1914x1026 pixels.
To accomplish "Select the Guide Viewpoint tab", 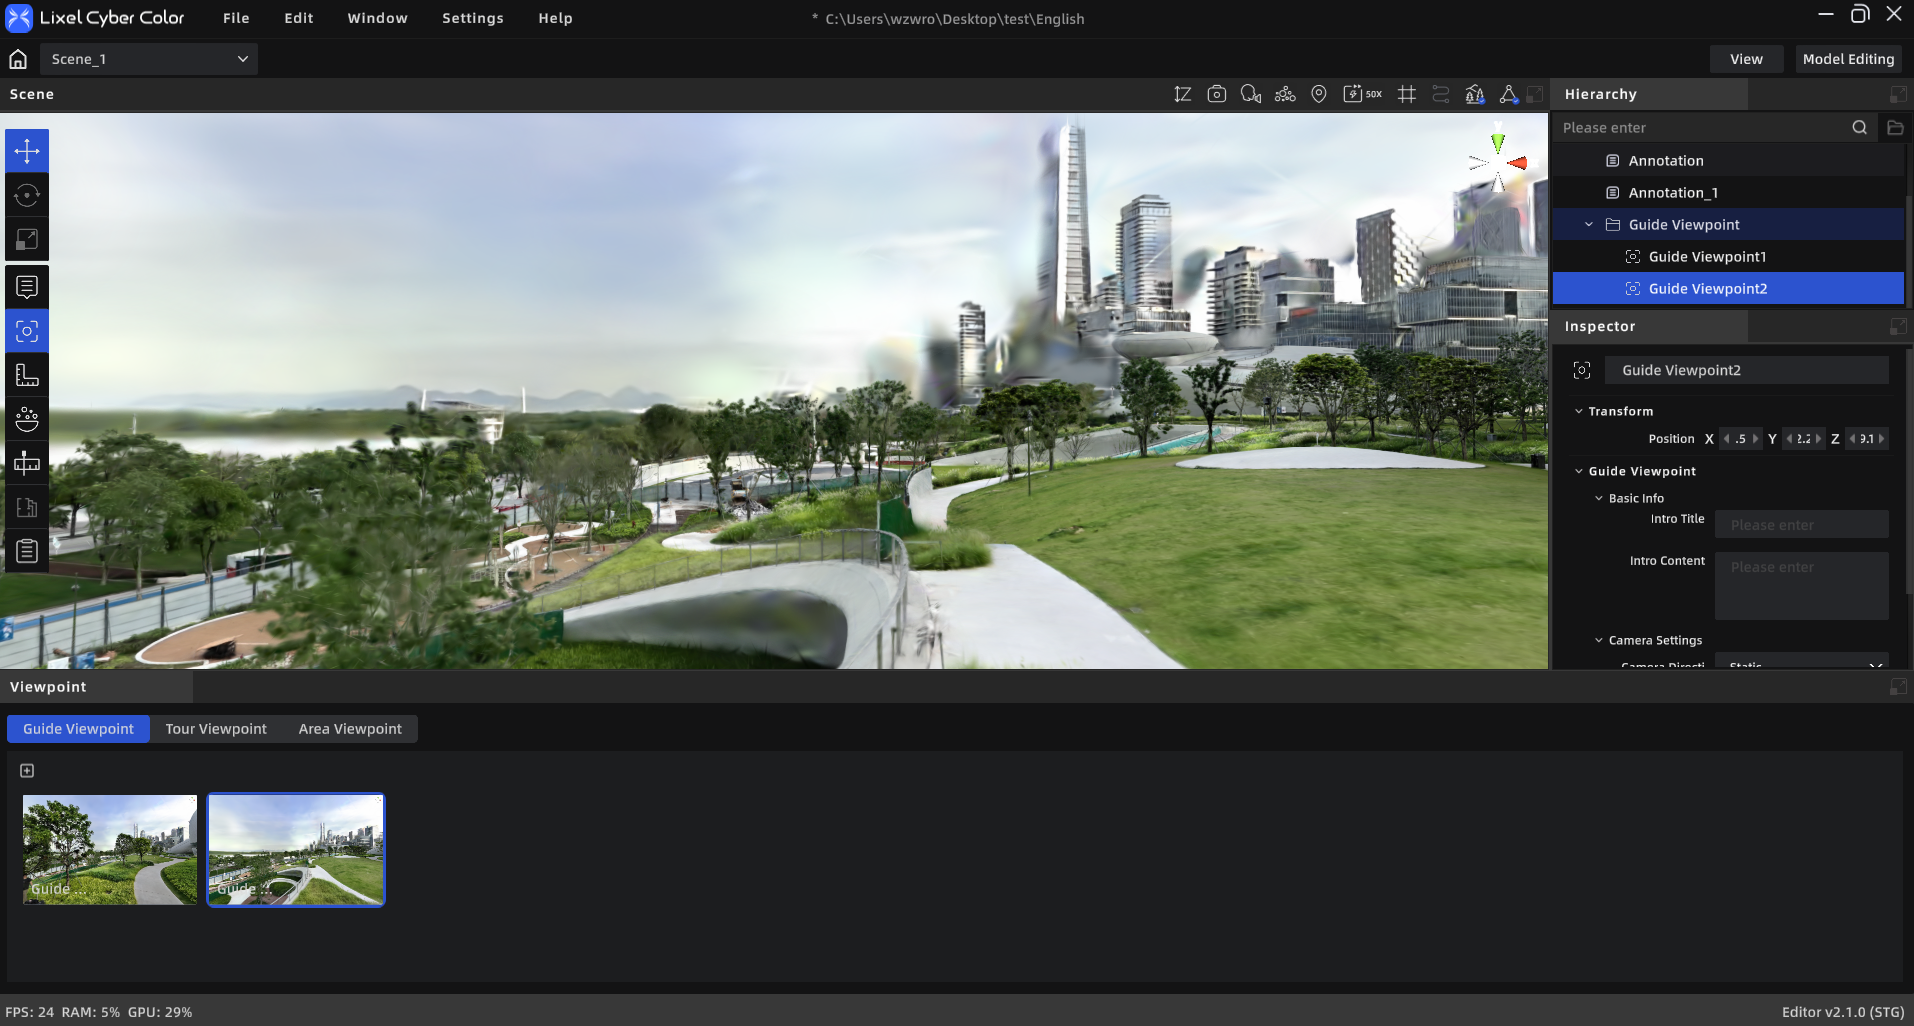I will [x=78, y=729].
